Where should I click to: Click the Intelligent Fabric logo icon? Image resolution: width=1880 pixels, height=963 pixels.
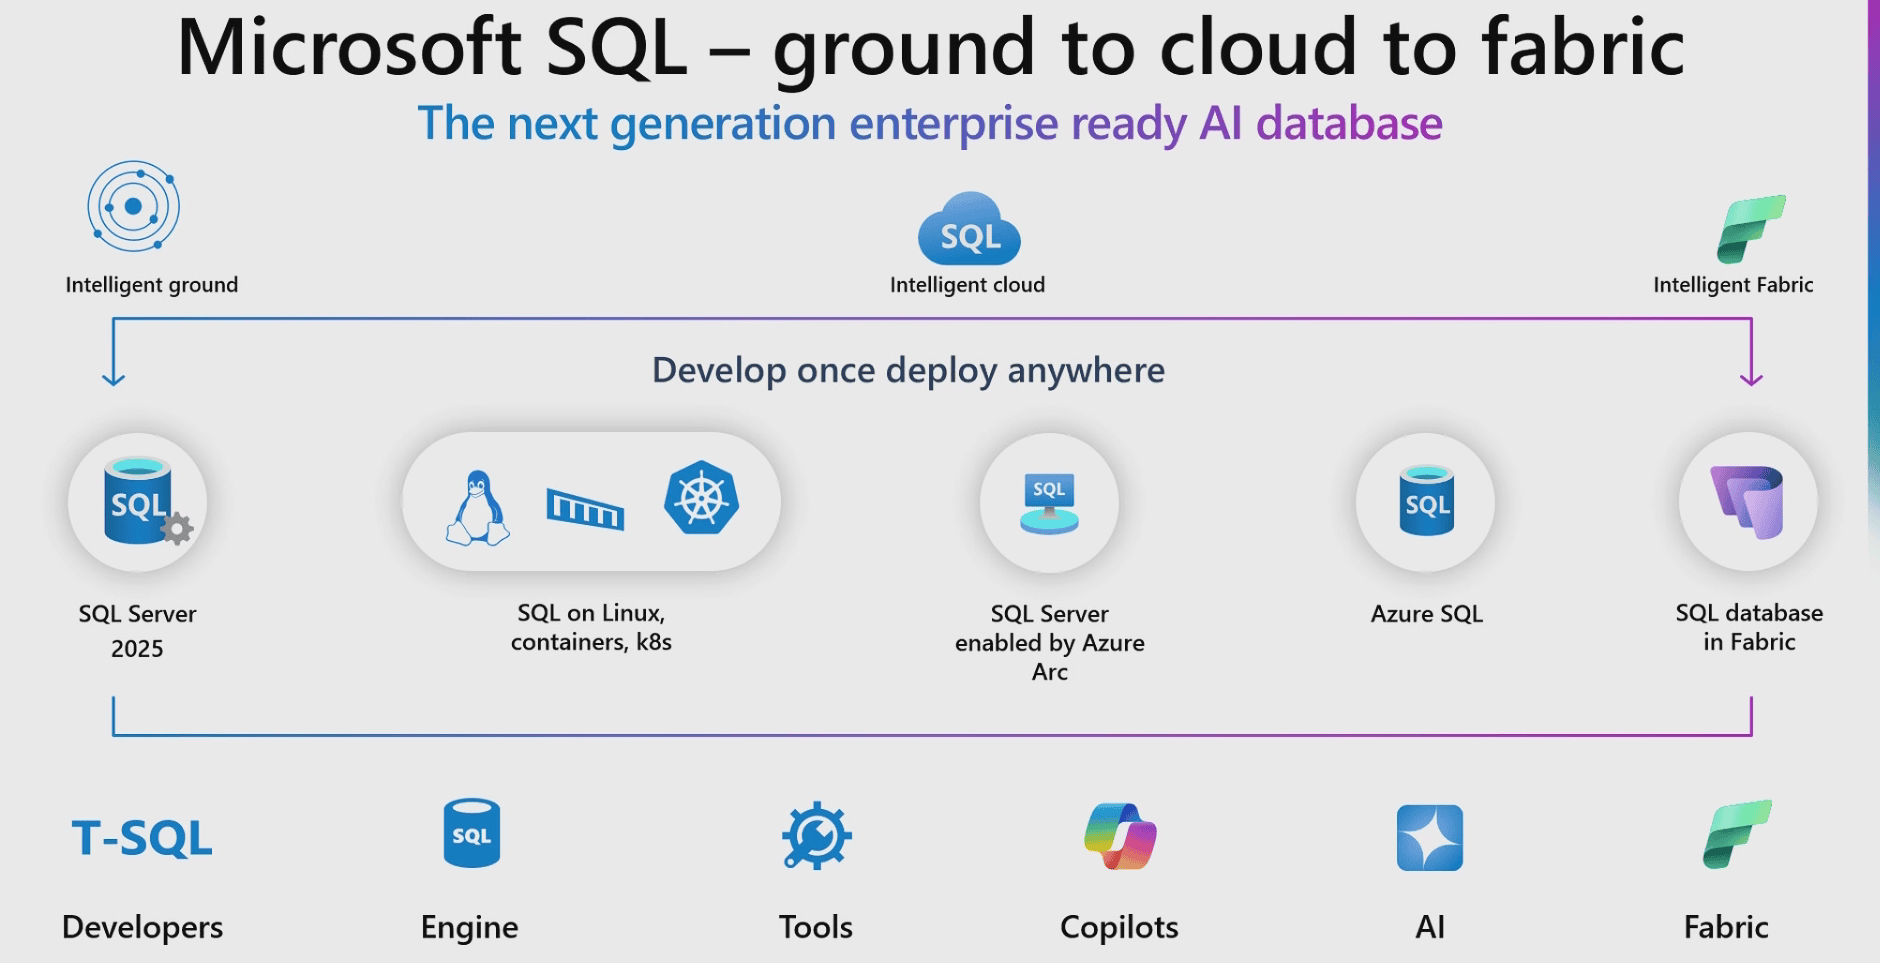pyautogui.click(x=1750, y=229)
